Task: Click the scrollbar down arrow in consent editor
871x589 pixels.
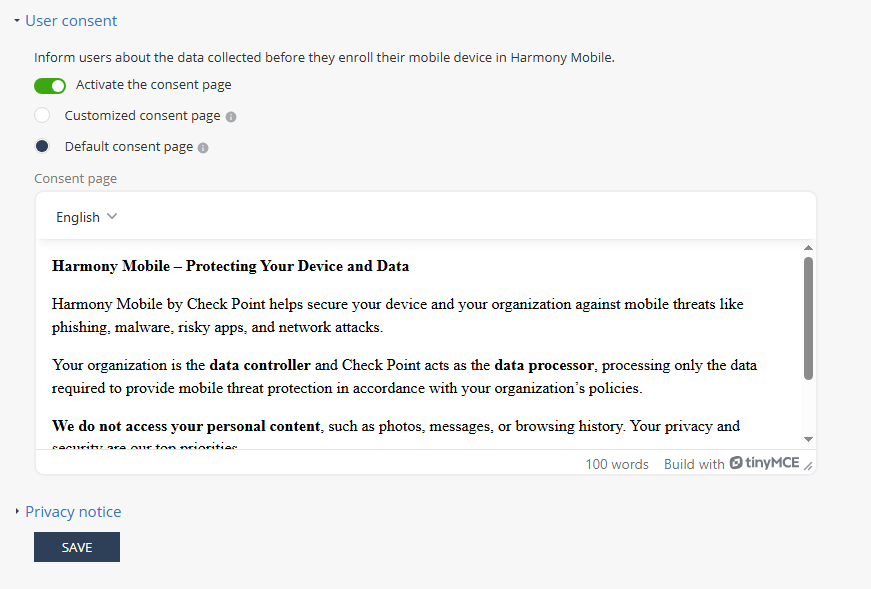Action: (x=809, y=440)
